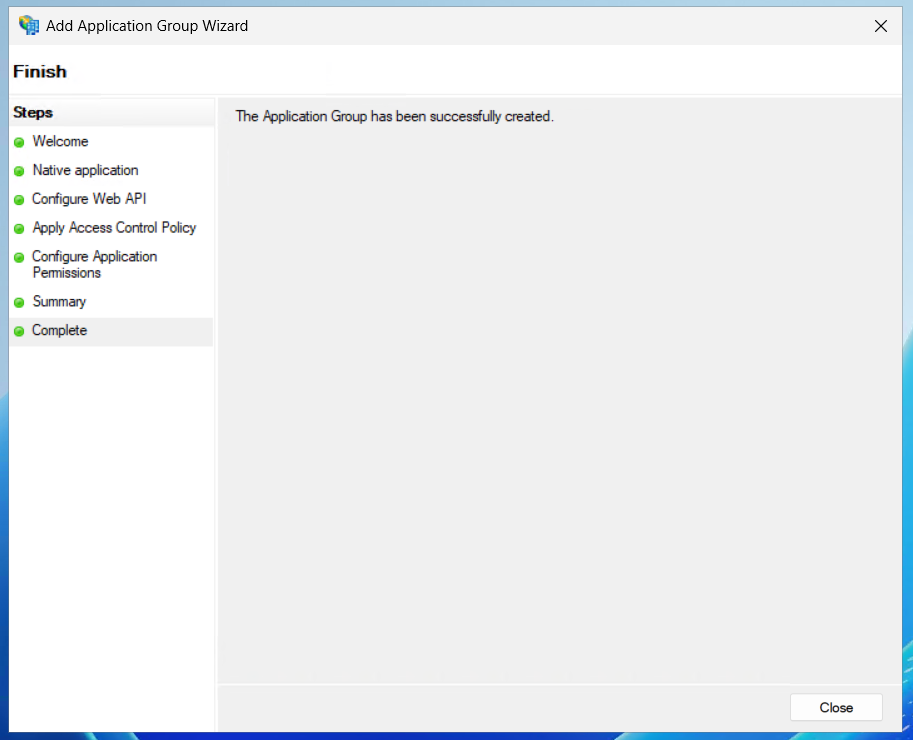Select the Summary step
Image resolution: width=913 pixels, height=740 pixels.
[x=59, y=302]
